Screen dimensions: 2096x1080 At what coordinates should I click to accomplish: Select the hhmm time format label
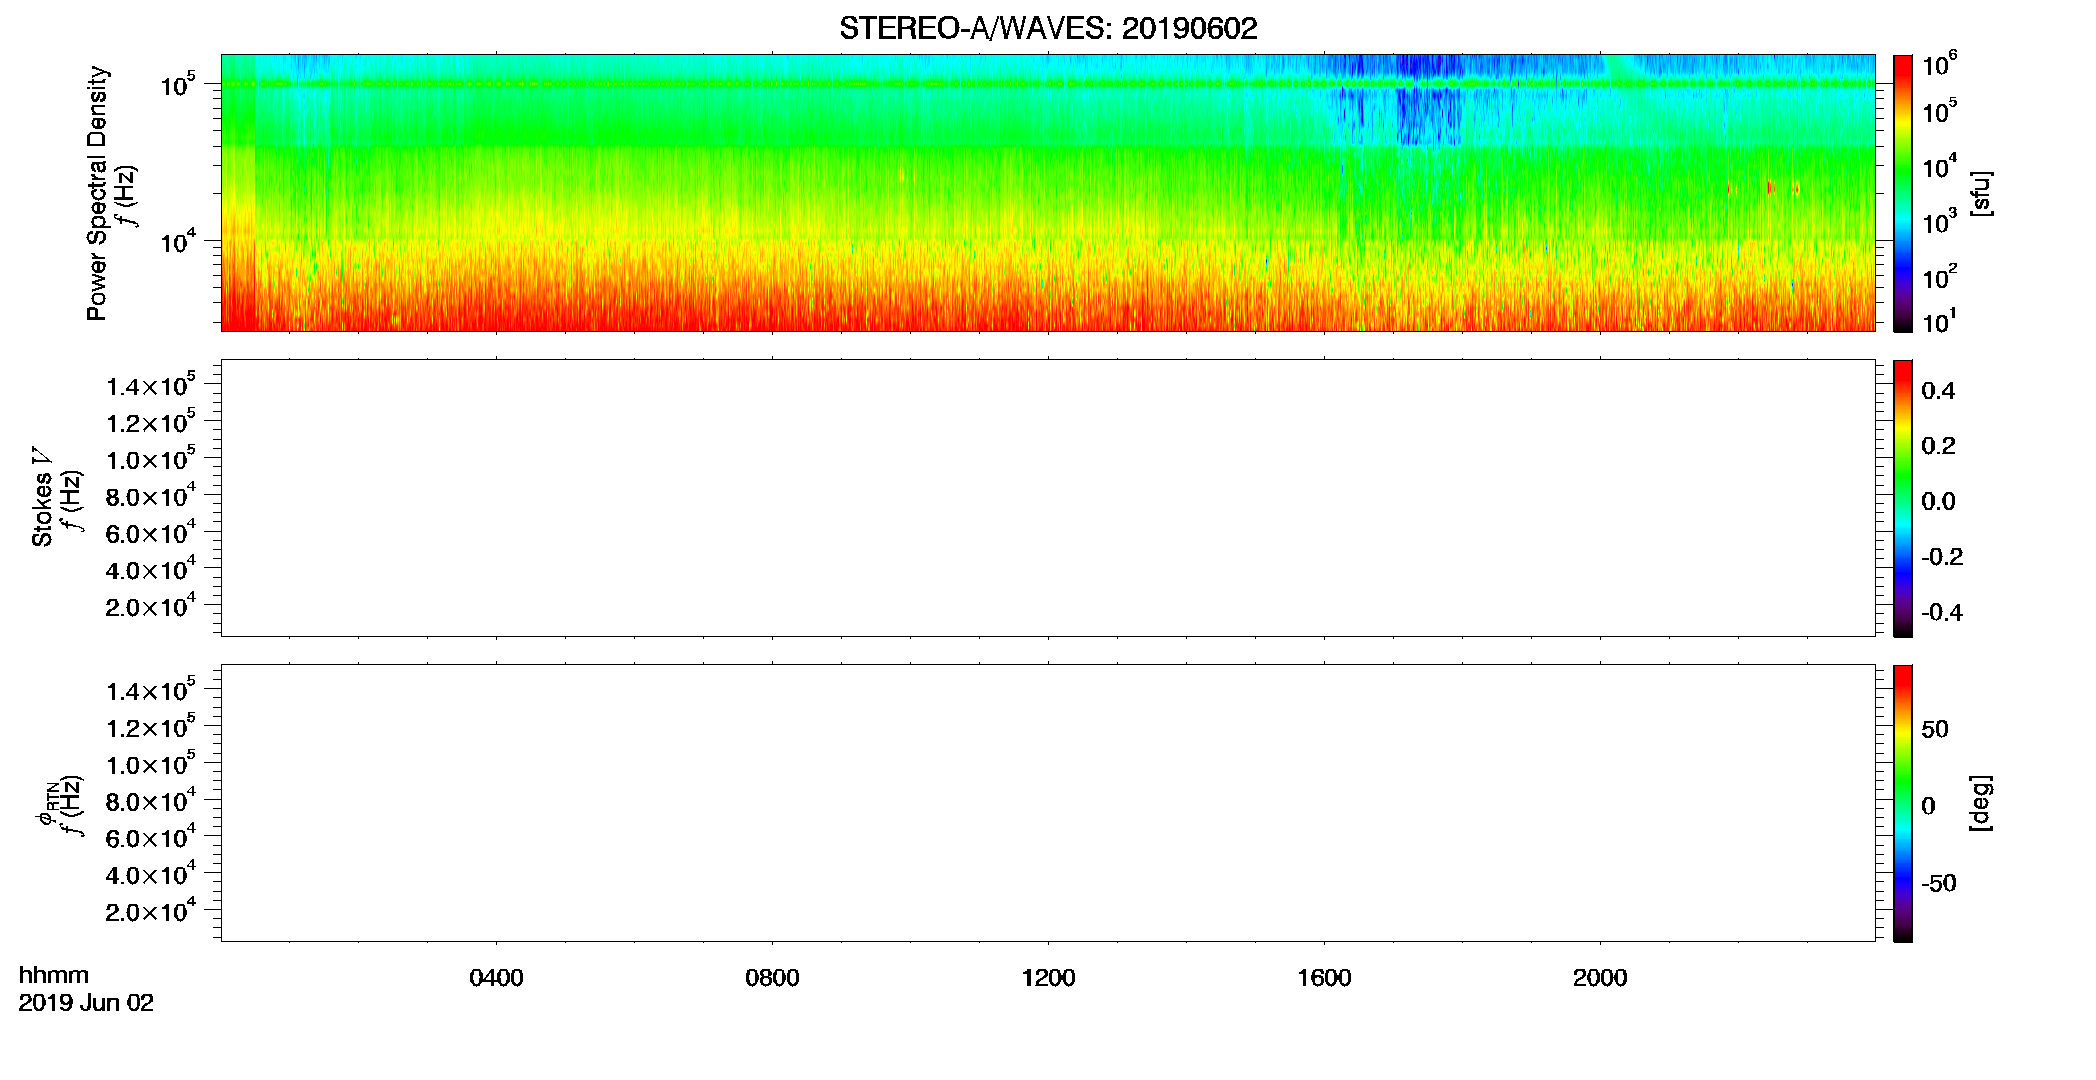pos(54,975)
